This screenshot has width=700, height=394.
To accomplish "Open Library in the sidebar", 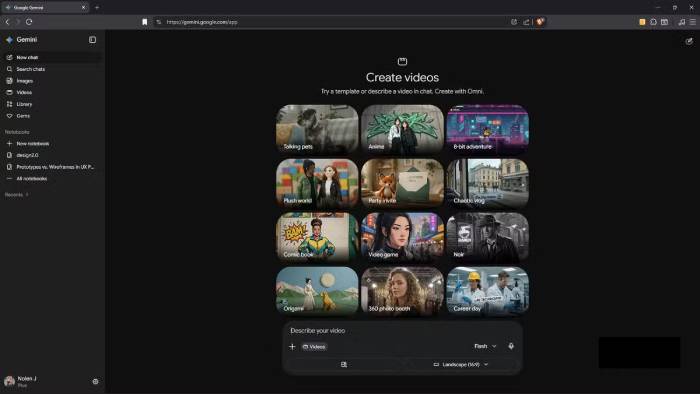I will pyautogui.click(x=52, y=104).
